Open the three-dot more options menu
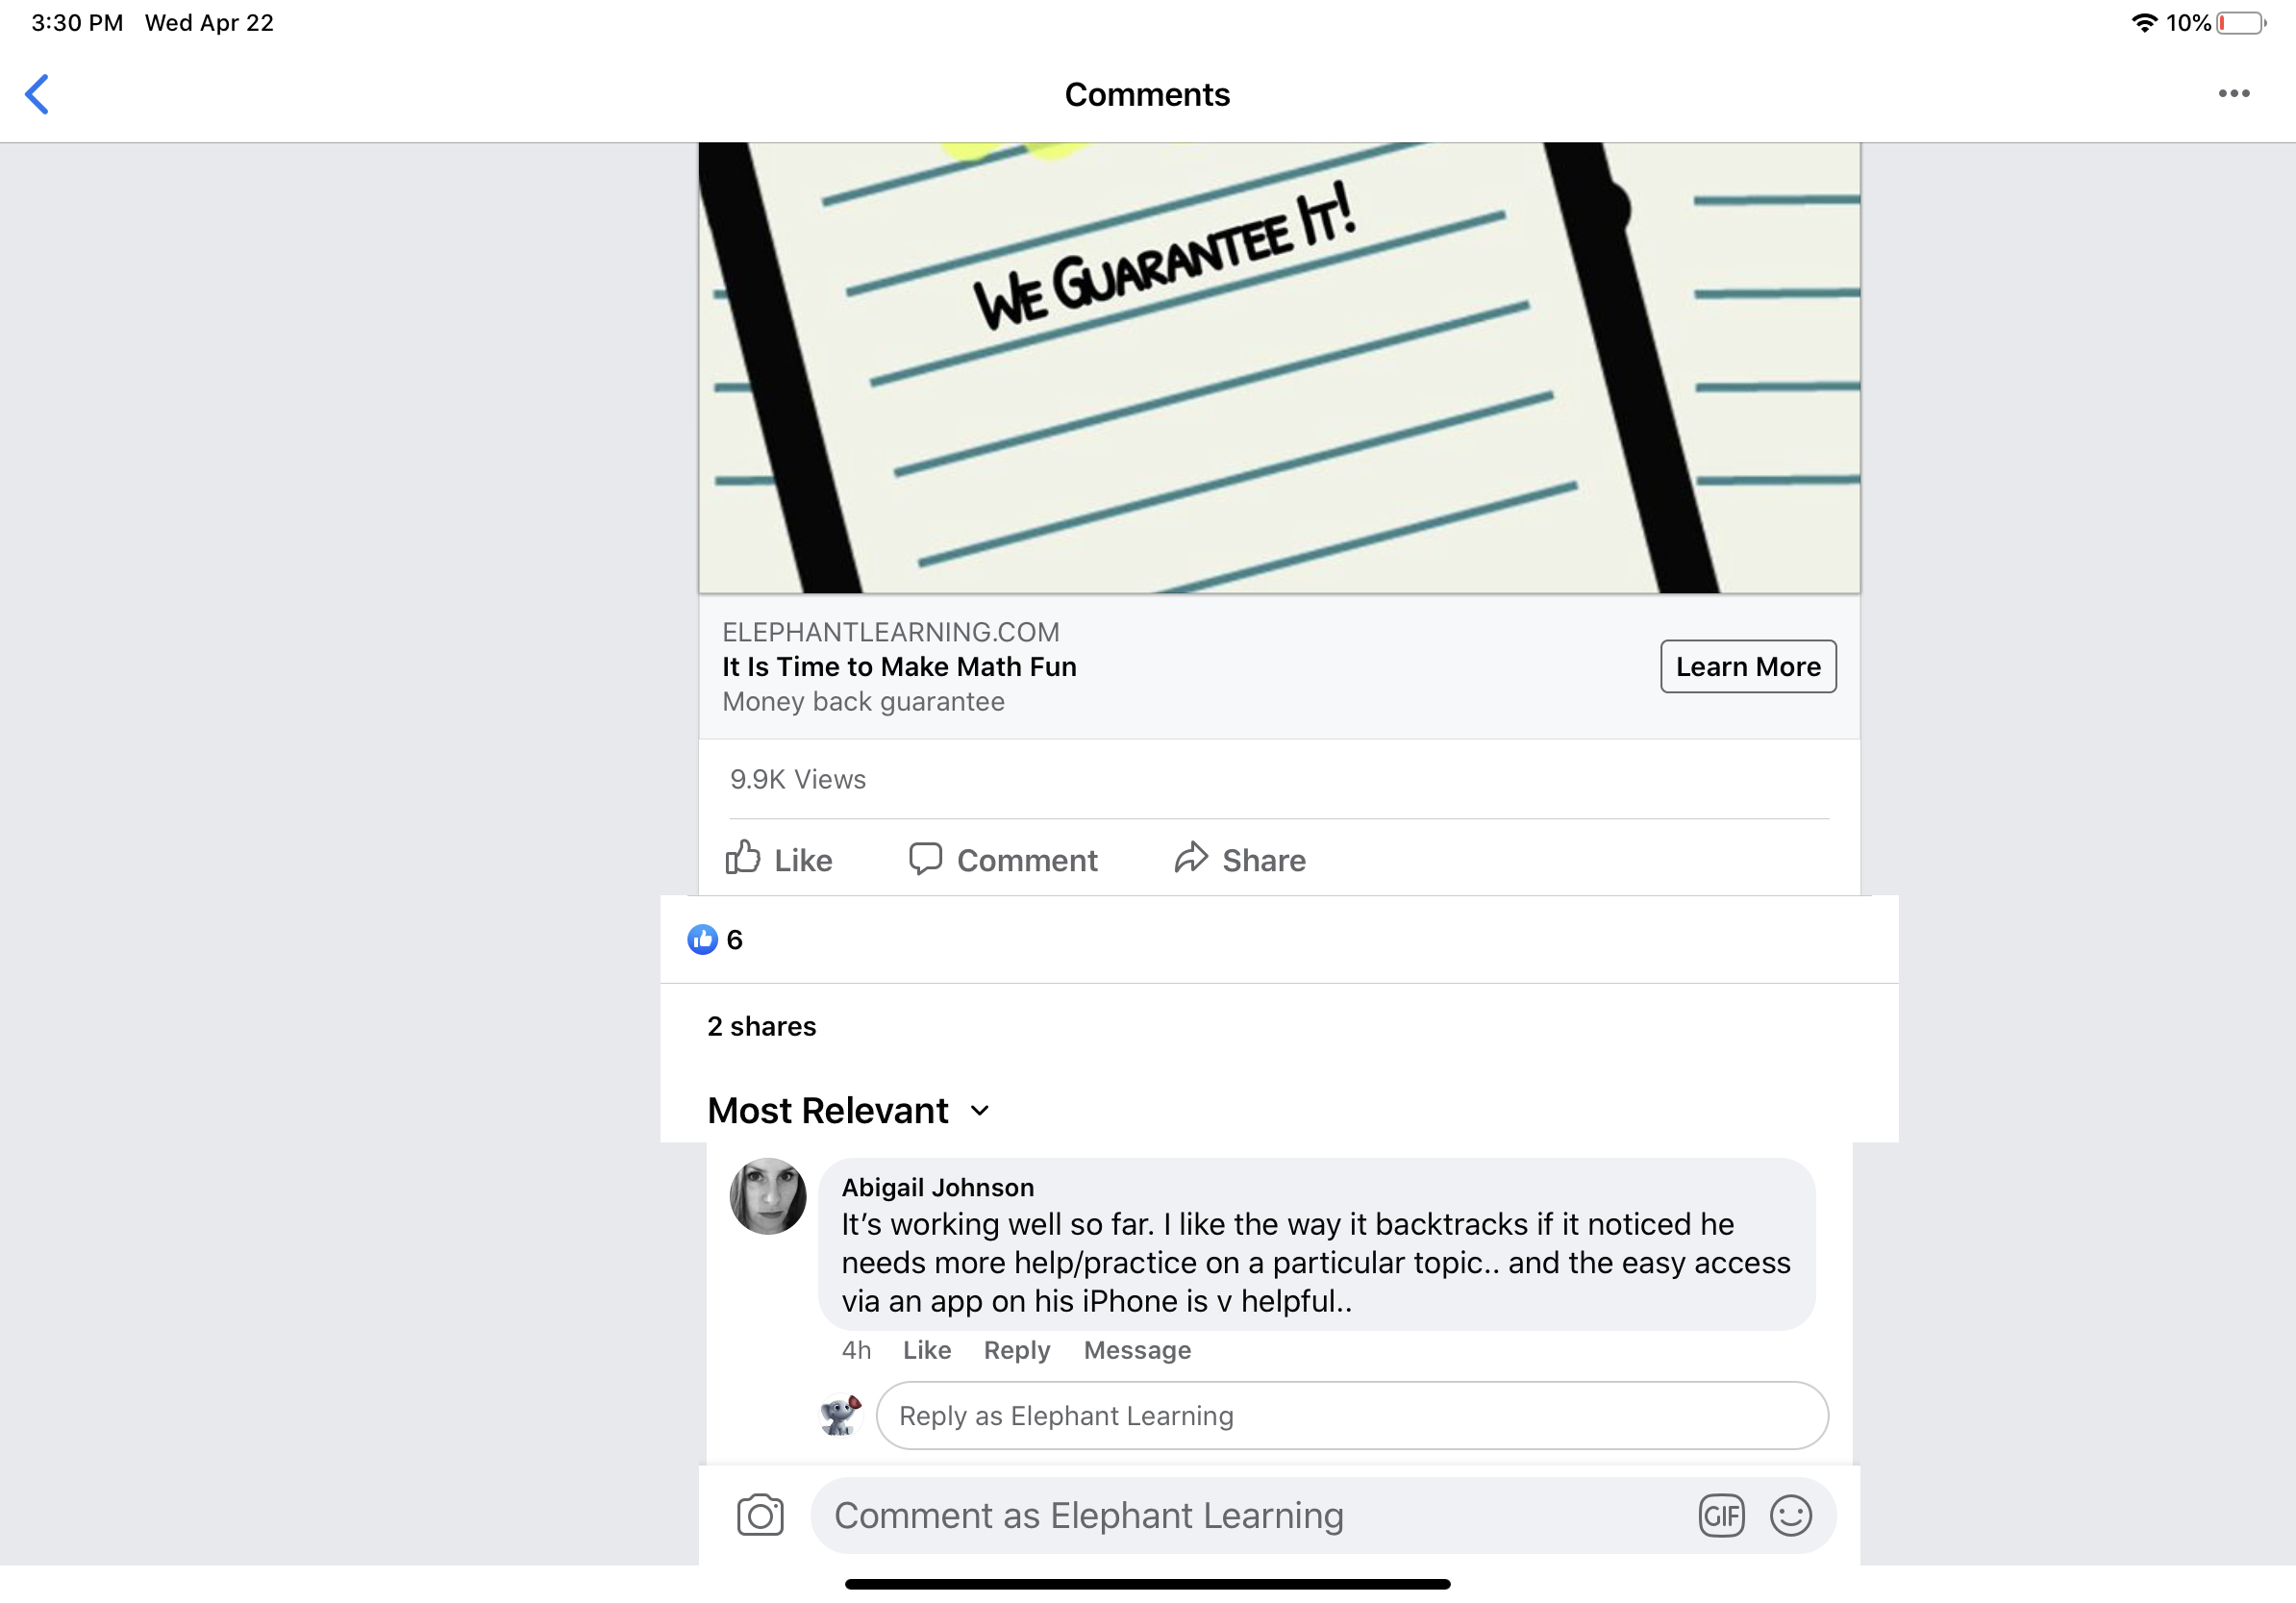 2233,94
